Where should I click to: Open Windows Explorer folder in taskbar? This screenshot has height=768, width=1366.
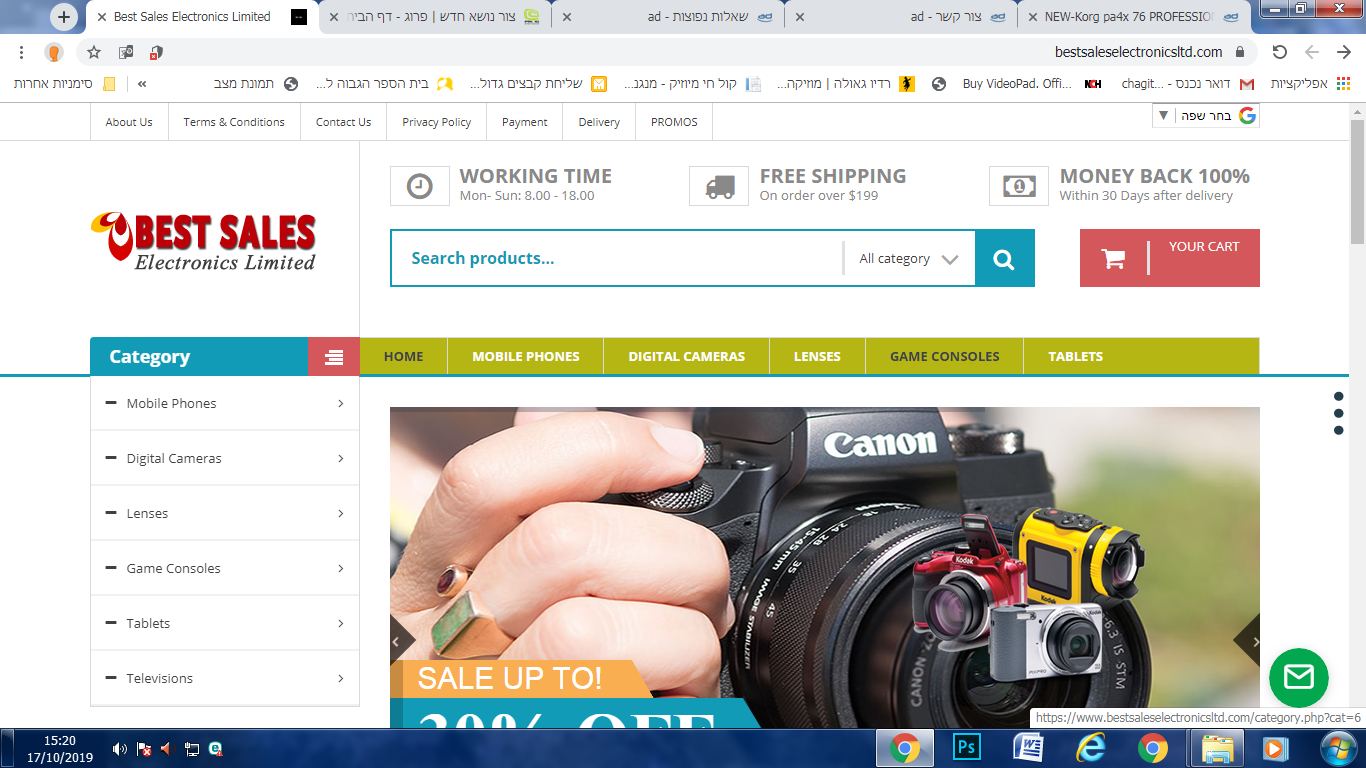coord(1216,748)
